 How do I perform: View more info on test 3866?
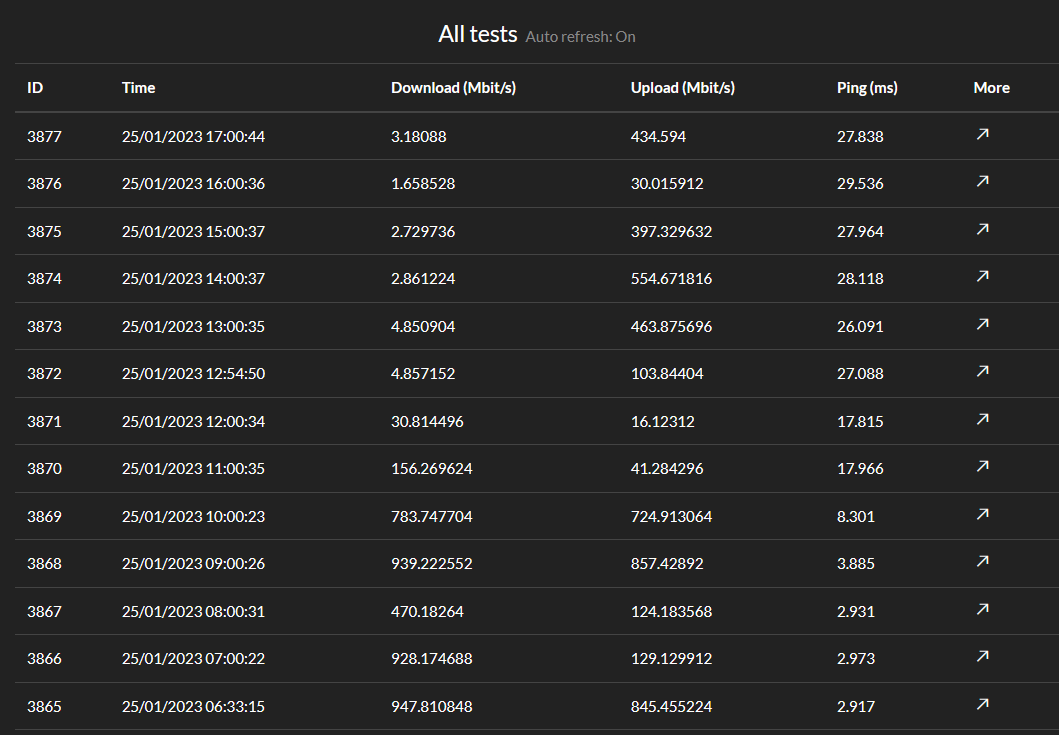pos(982,656)
